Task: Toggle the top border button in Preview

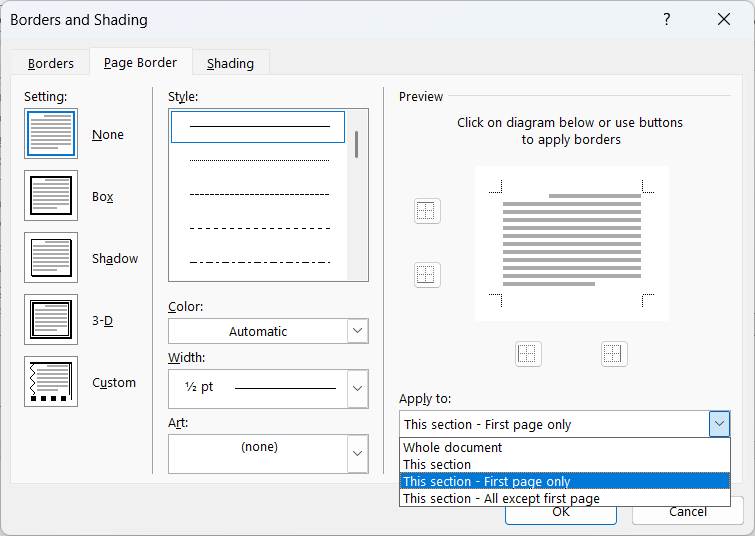Action: (x=427, y=211)
